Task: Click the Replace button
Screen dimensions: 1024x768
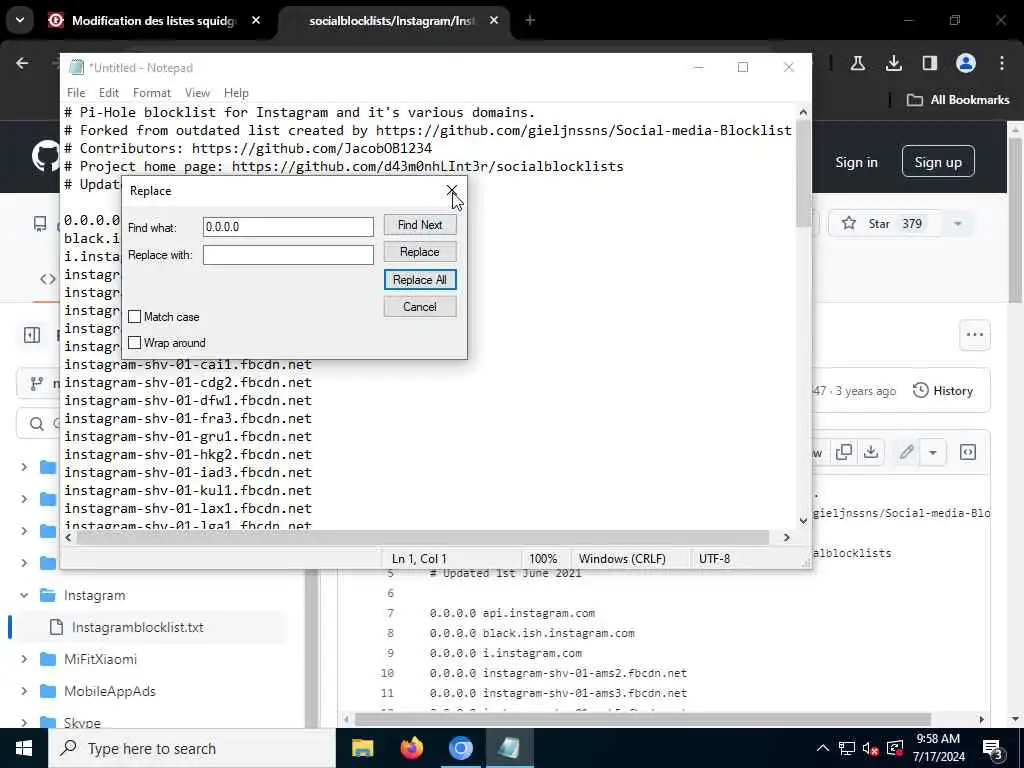Action: [420, 252]
